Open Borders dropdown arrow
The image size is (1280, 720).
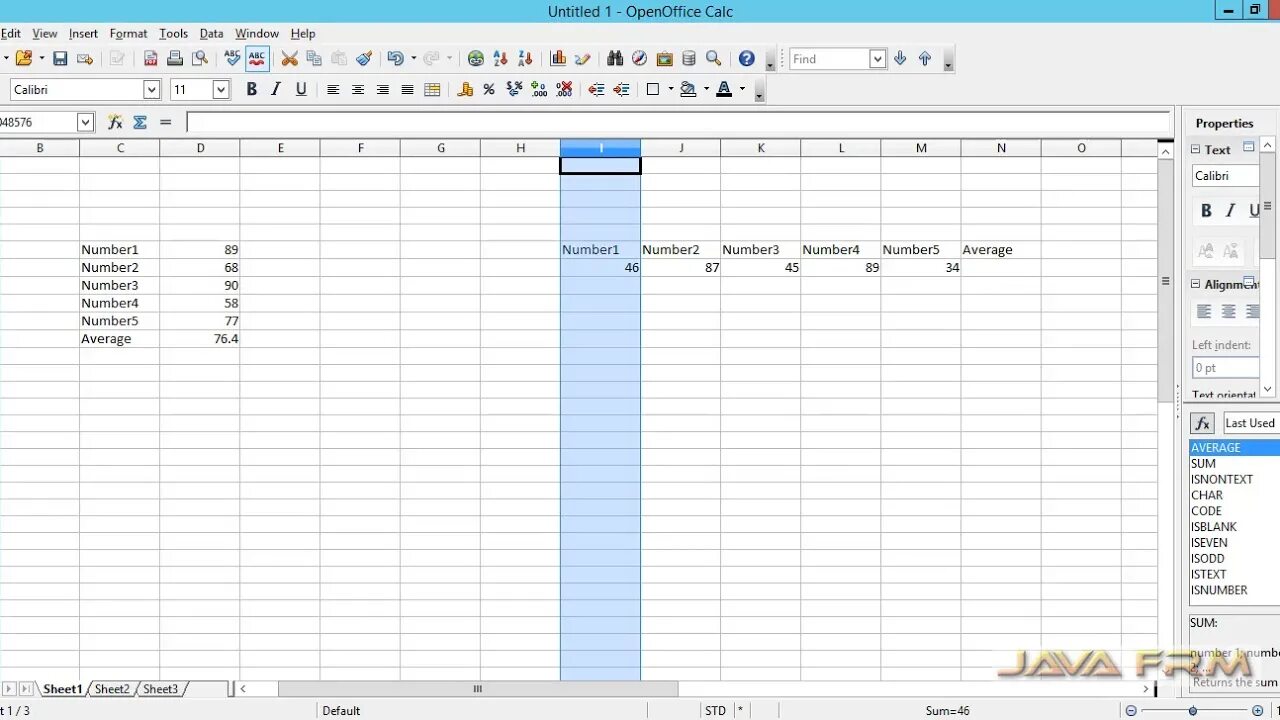671,90
